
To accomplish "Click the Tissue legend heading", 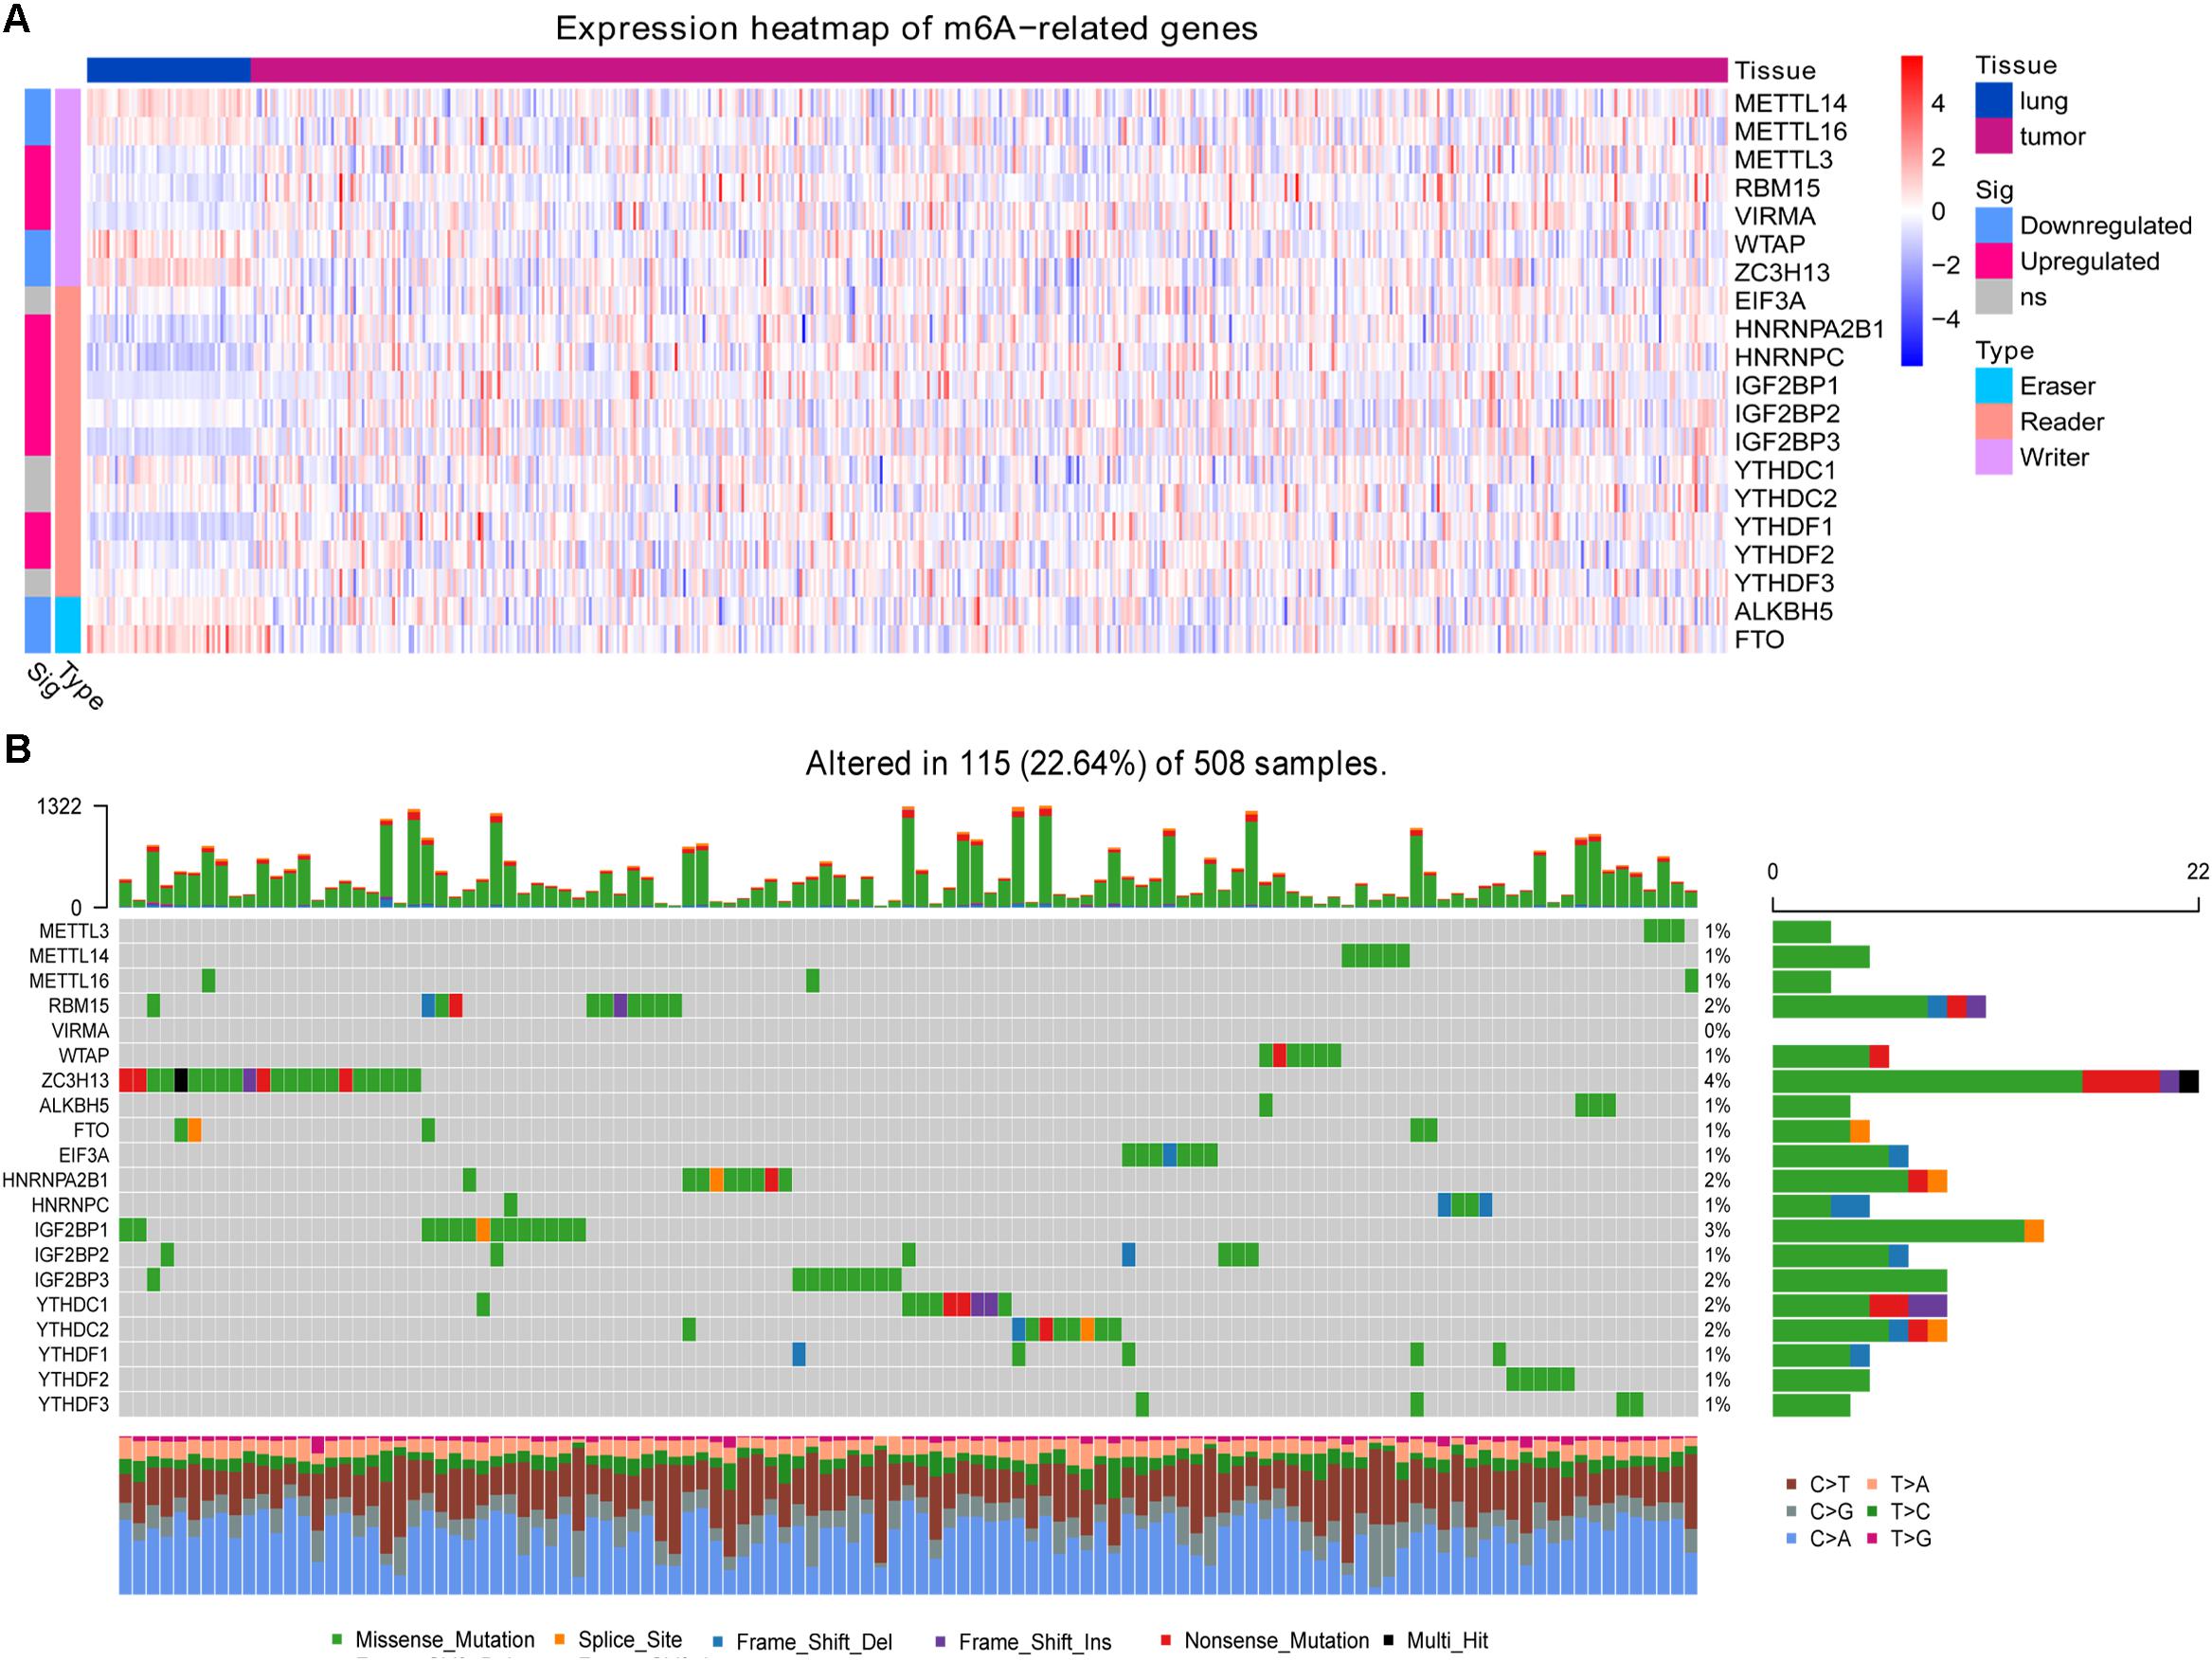I will click(x=2016, y=66).
